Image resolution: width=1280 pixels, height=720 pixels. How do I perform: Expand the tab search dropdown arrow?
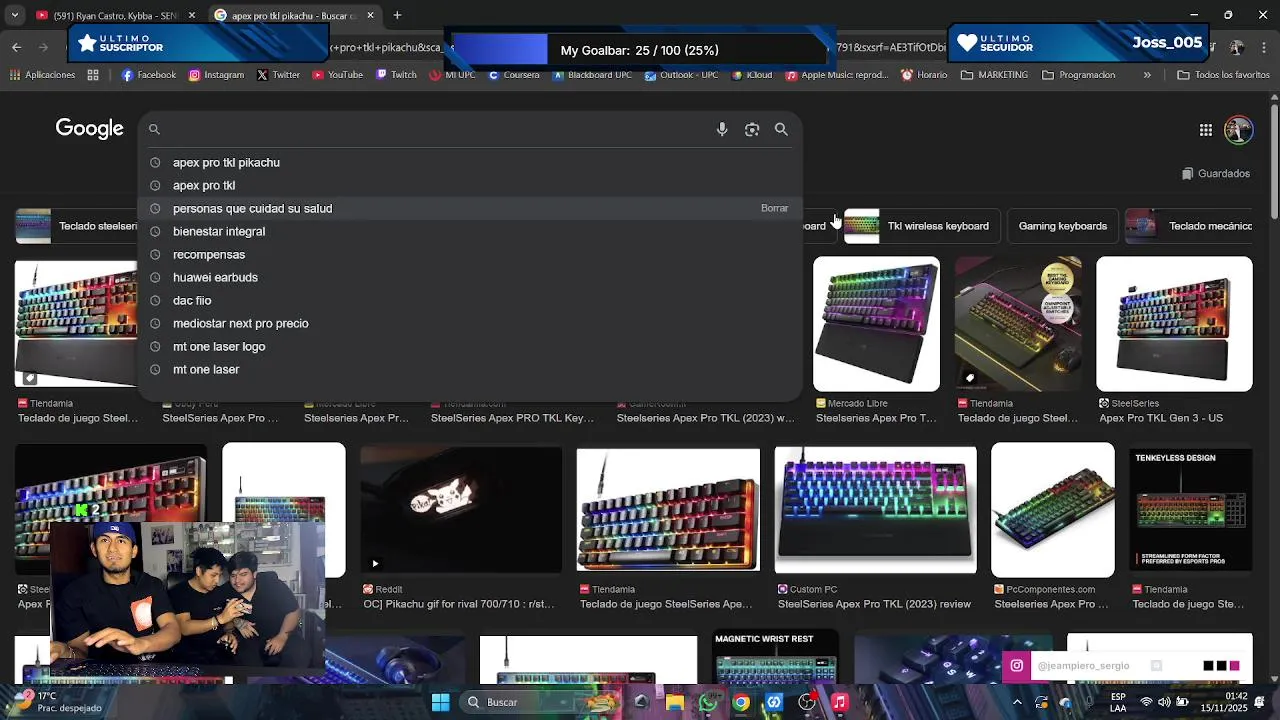tap(16, 15)
